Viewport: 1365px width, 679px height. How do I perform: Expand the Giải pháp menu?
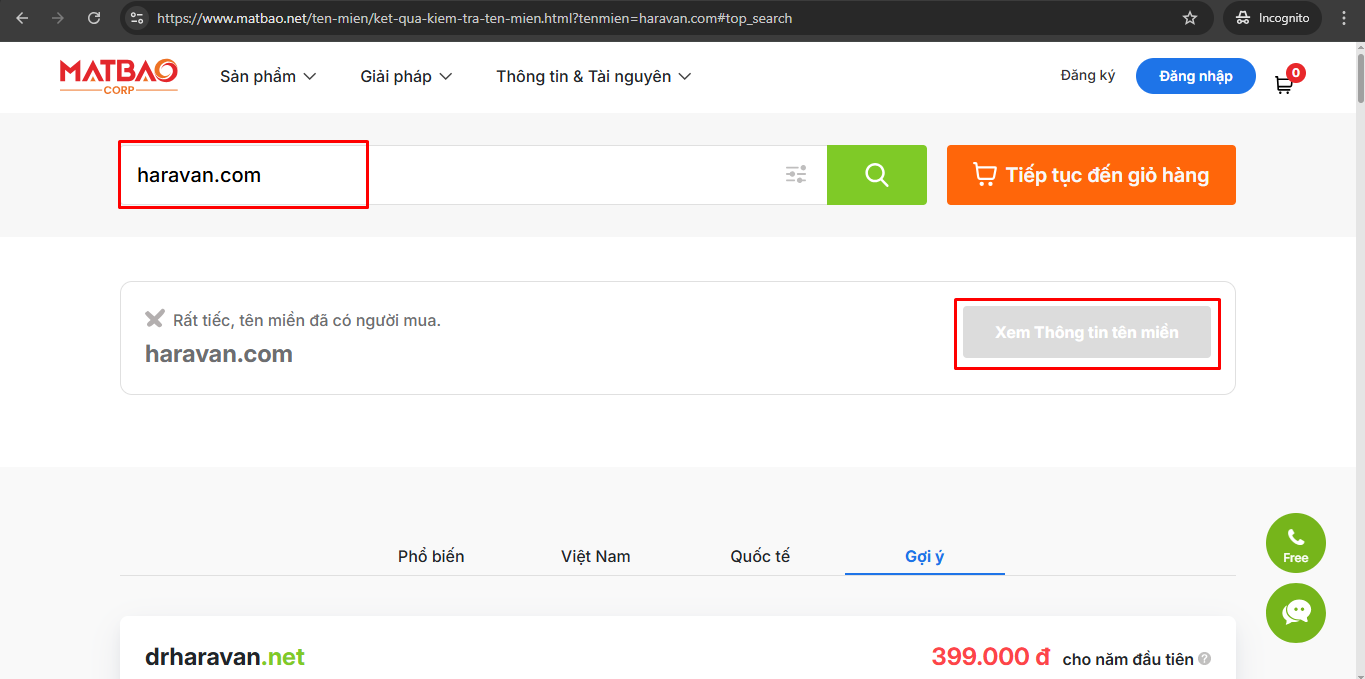(406, 76)
